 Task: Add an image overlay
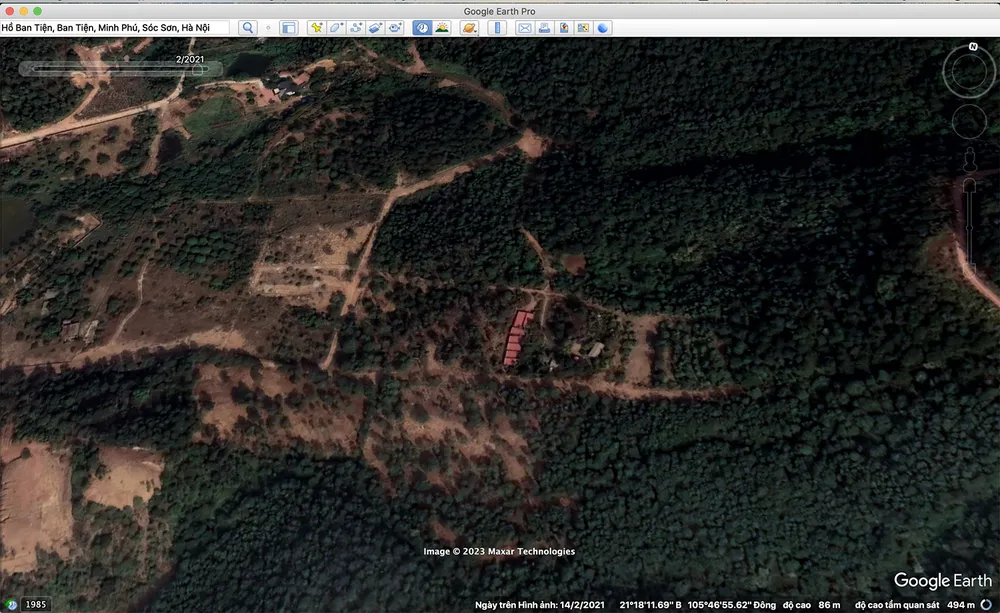click(x=375, y=28)
